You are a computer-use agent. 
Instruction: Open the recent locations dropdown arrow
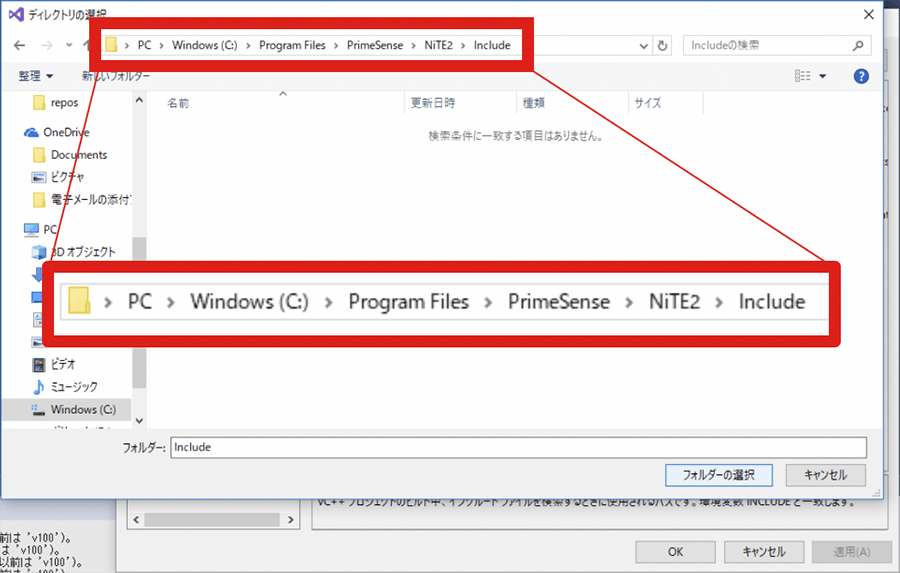pos(69,45)
